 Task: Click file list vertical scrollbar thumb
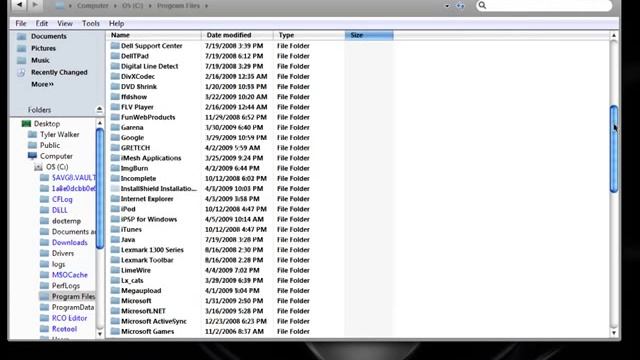tap(613, 149)
